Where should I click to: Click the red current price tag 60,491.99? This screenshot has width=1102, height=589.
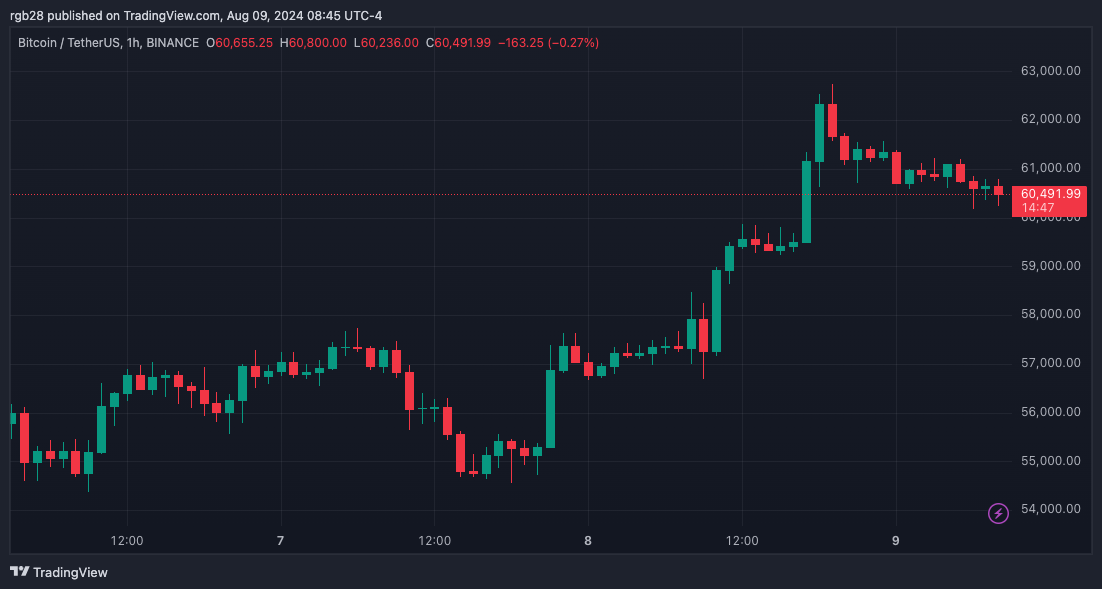(1048, 194)
